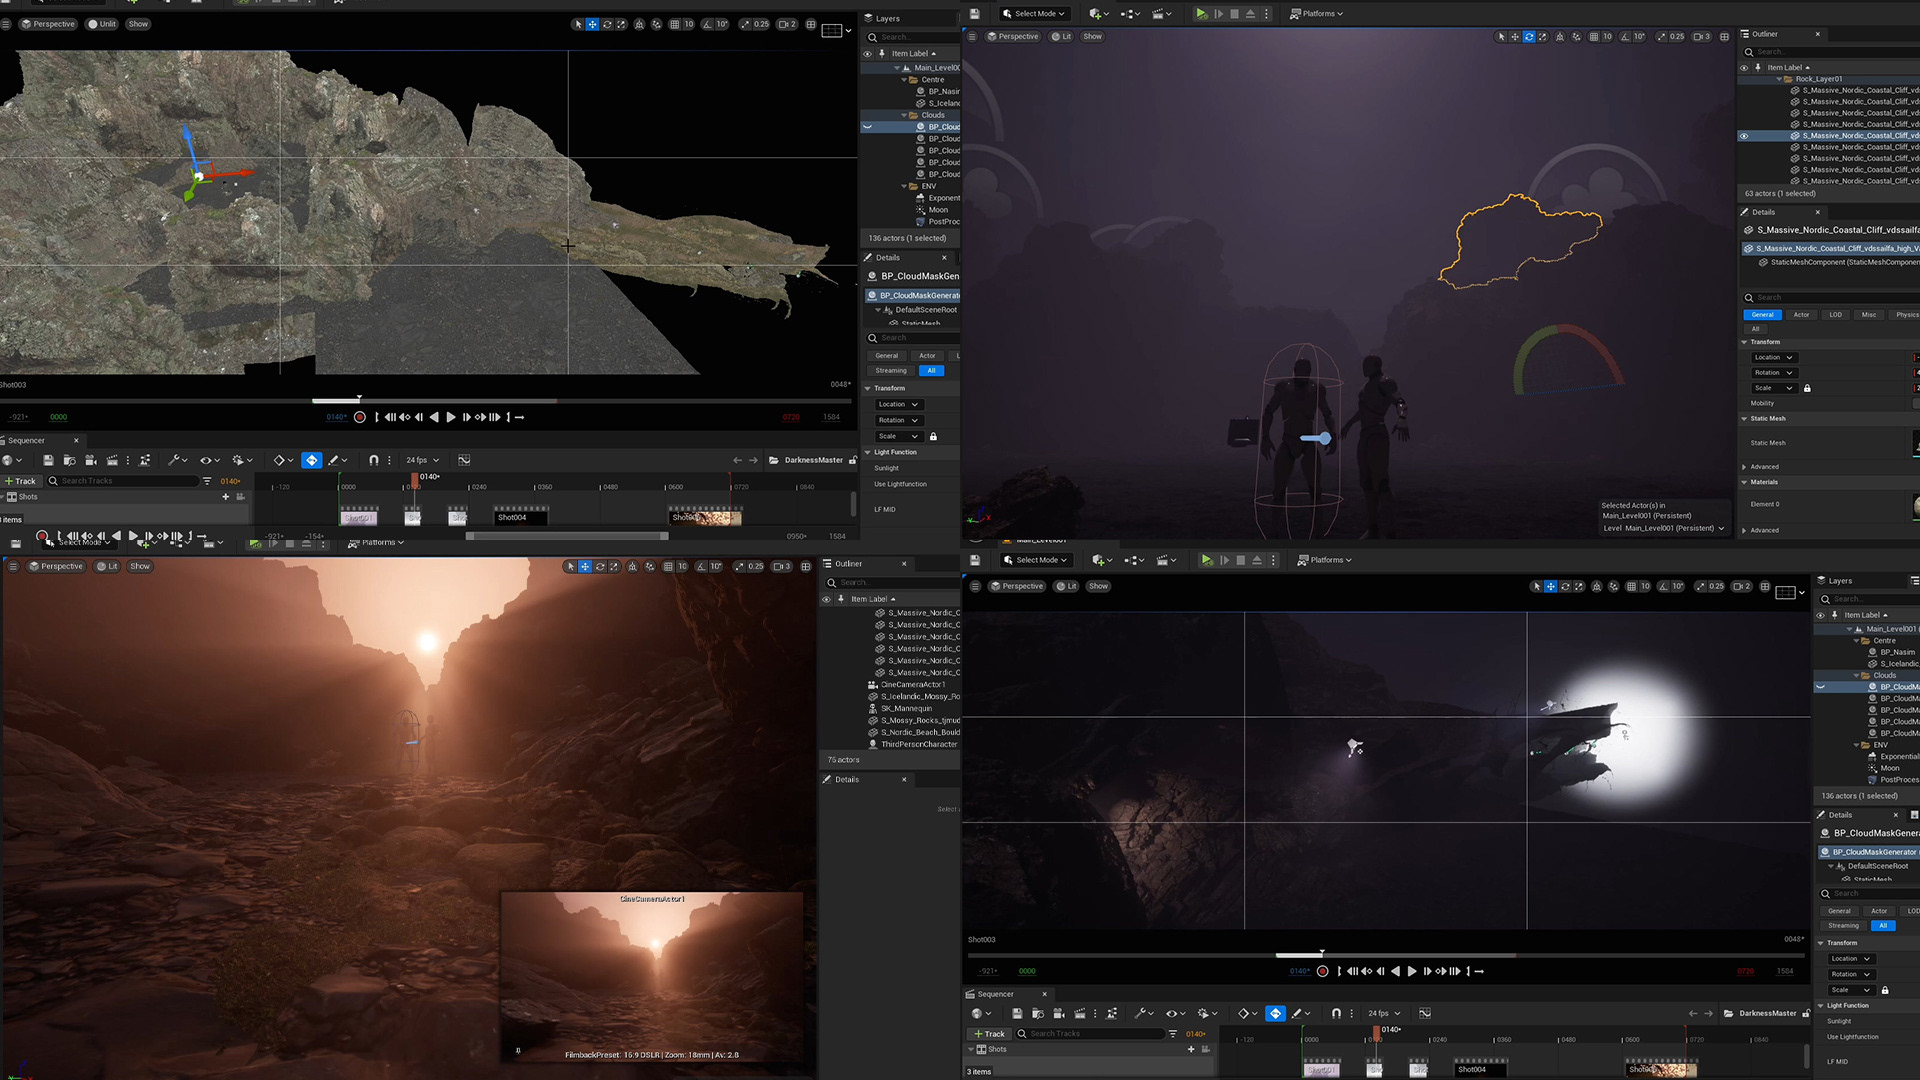Click the magnet snapping icon under Unlit viewport

tap(373, 460)
